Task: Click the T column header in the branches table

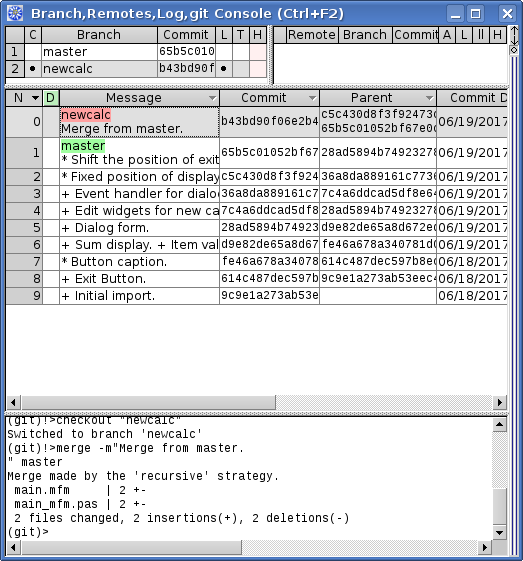Action: [x=241, y=35]
